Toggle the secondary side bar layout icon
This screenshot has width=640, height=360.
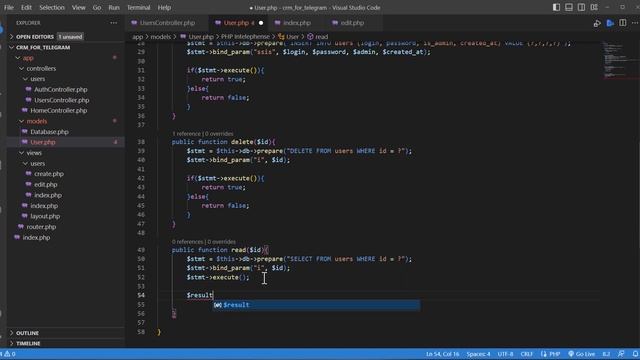point(581,7)
